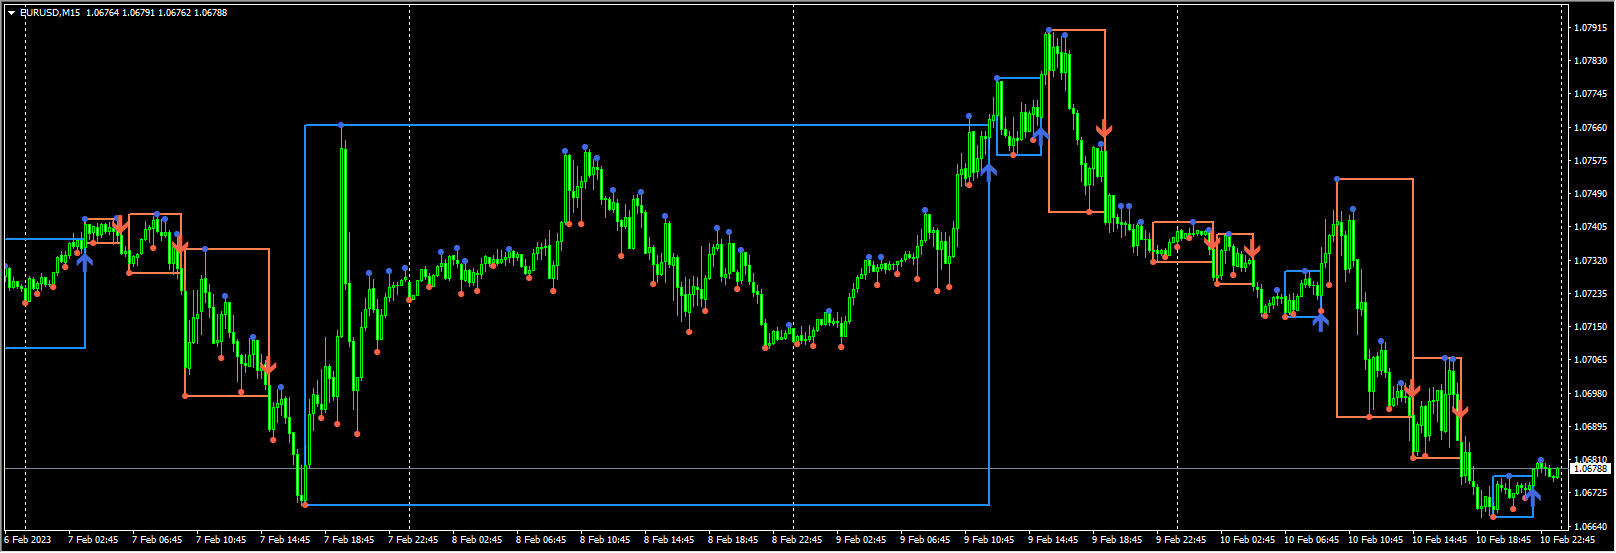Image resolution: width=1616 pixels, height=553 pixels.
Task: Click time axis label 10 Feb 18:45
Action: pyautogui.click(x=1503, y=540)
